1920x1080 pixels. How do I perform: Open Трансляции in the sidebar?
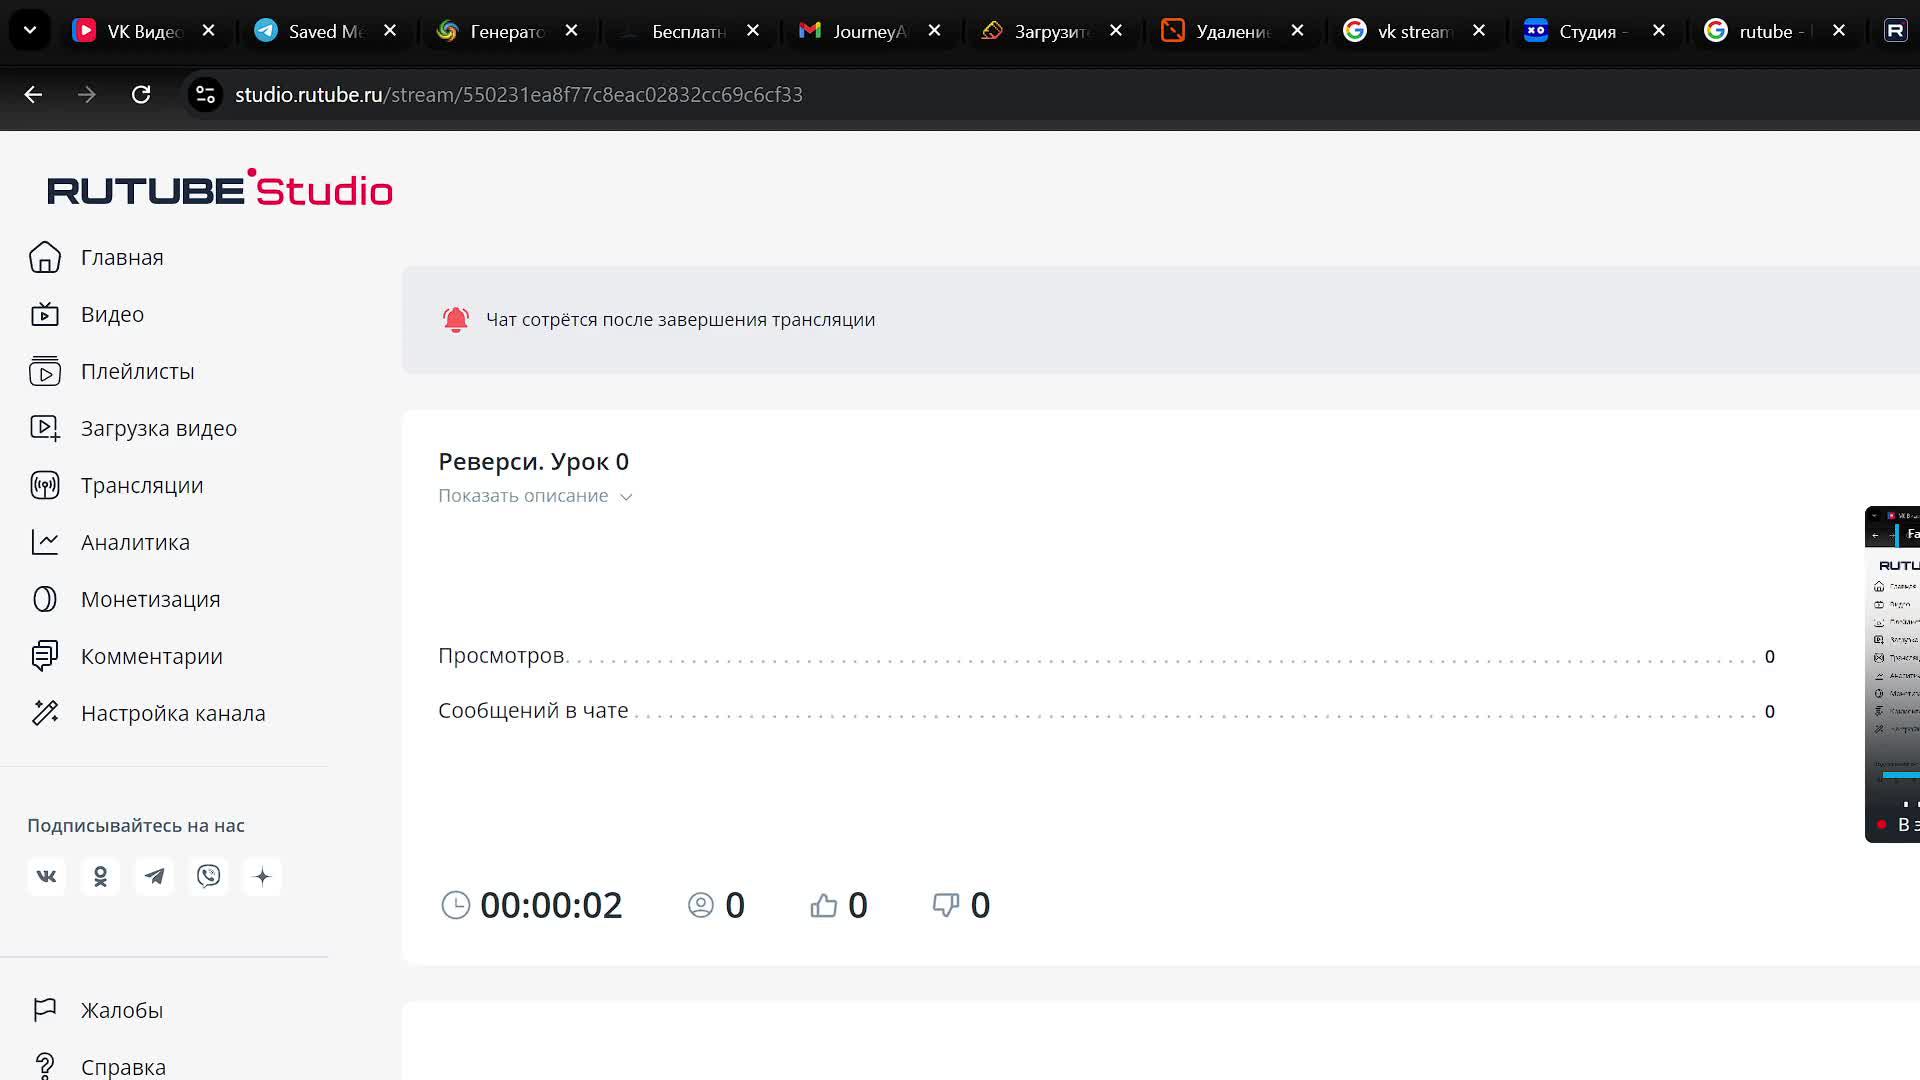(141, 486)
